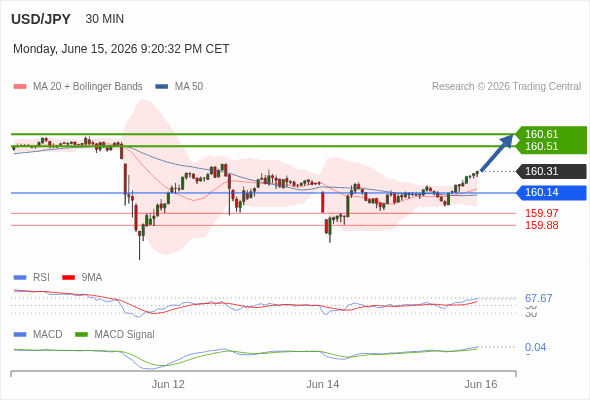This screenshot has width=590, height=400.
Task: Click the 160.14 pivot price tag
Action: tap(551, 193)
